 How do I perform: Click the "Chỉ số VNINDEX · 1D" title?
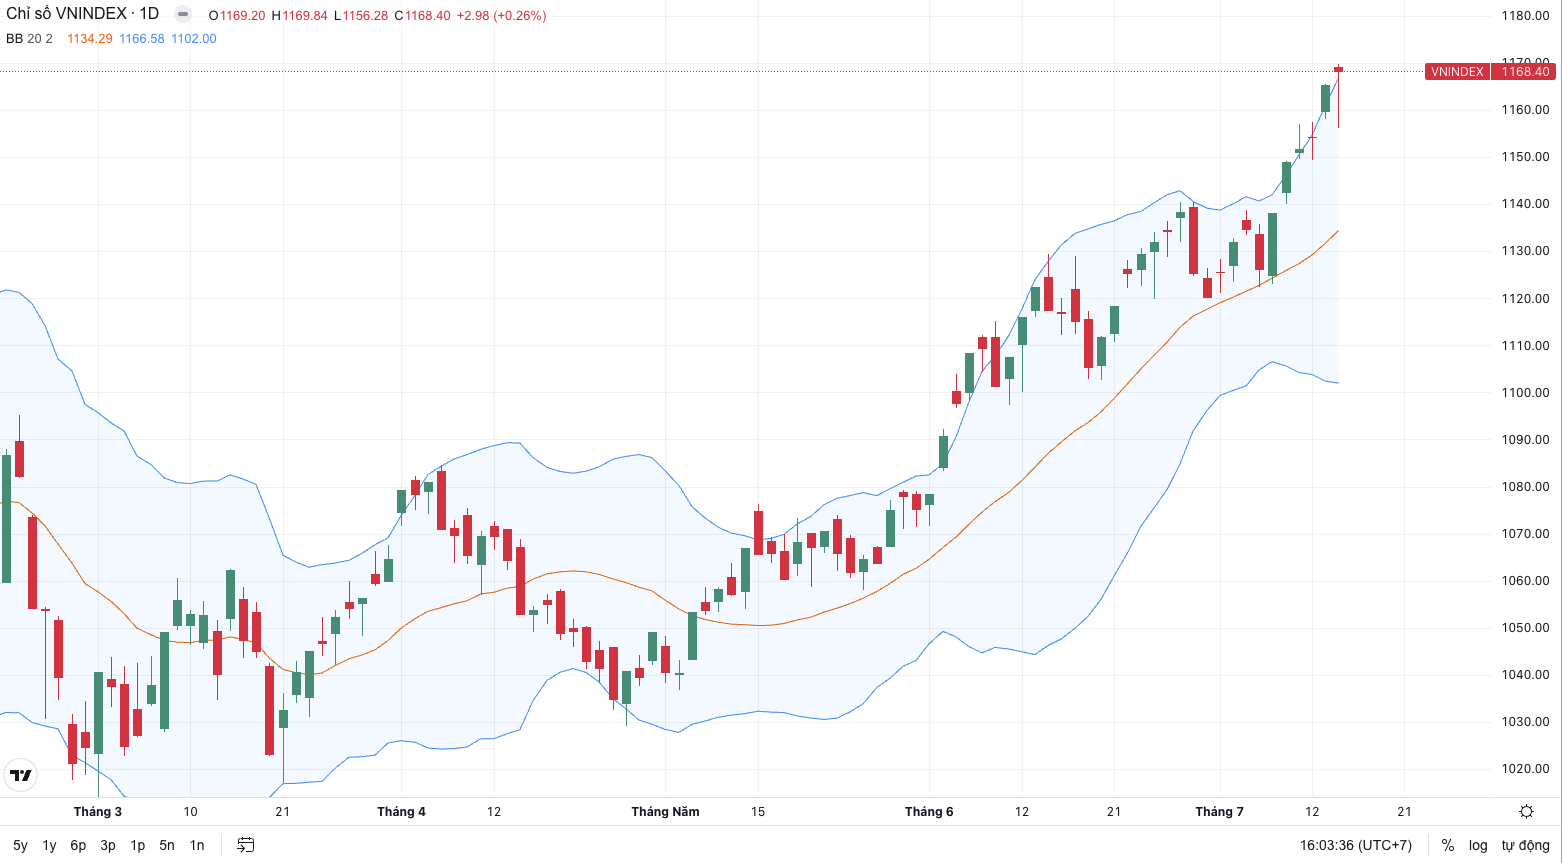83,14
